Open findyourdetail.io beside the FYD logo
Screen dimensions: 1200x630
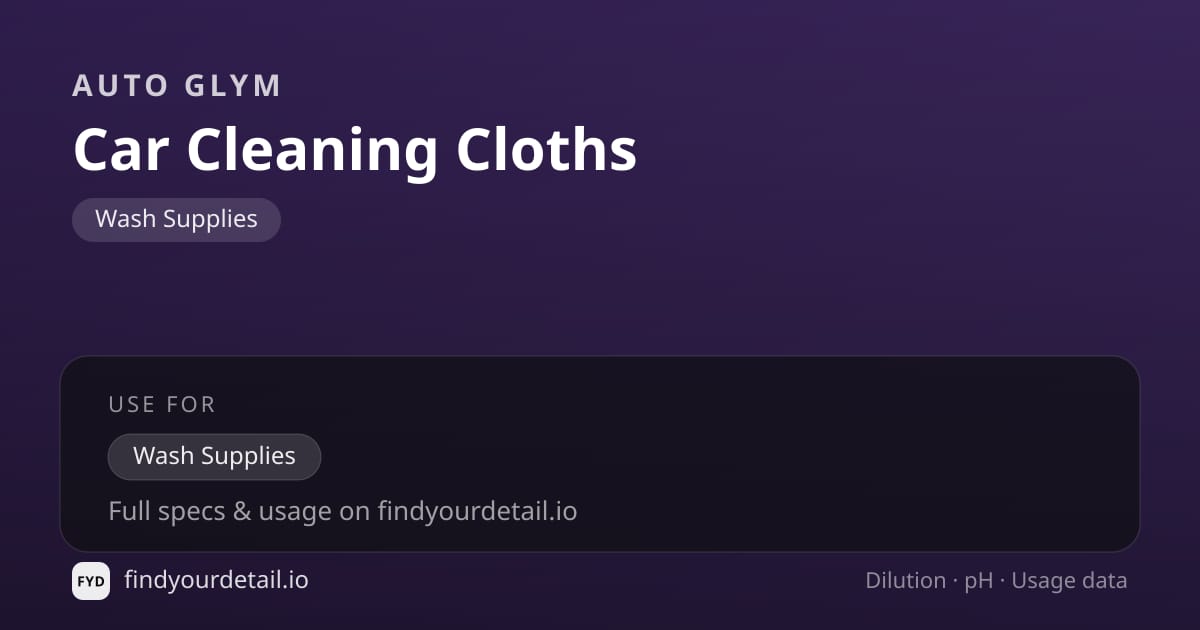tap(216, 580)
